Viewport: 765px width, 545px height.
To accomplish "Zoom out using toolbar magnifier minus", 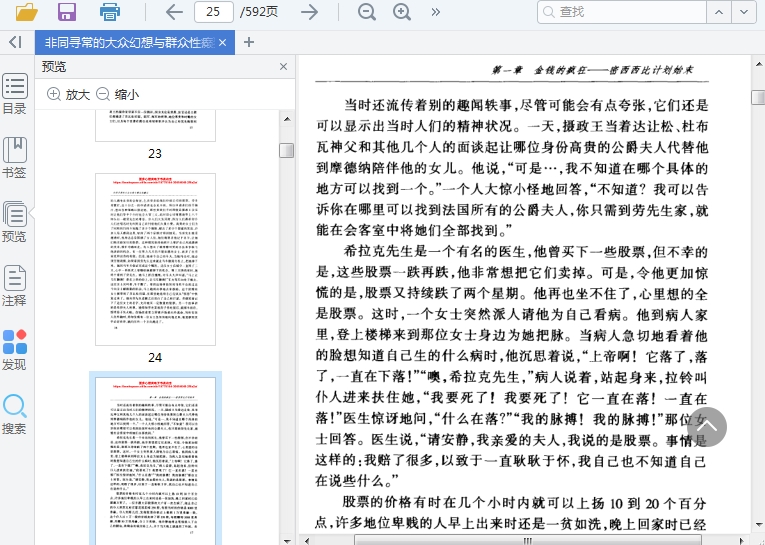I will 367,12.
